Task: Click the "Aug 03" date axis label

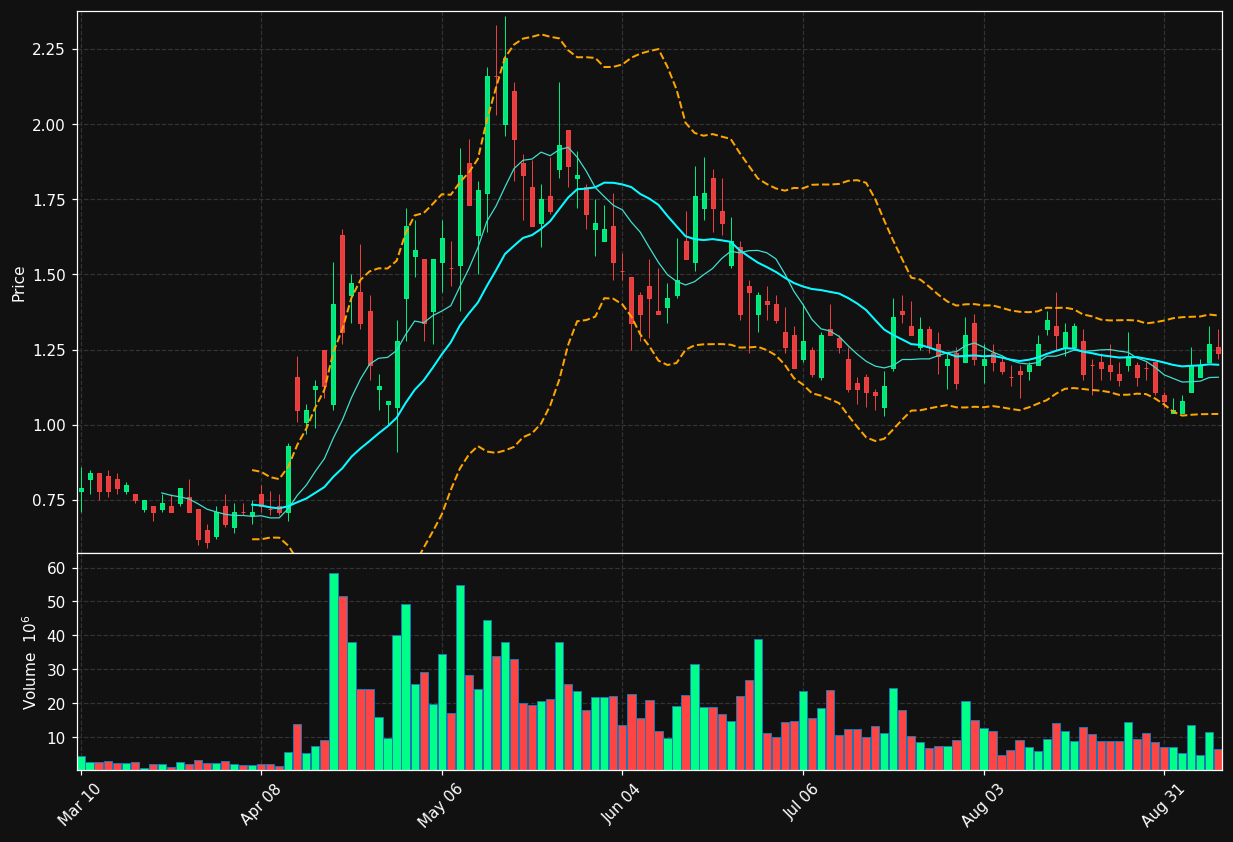Action: (x=983, y=804)
